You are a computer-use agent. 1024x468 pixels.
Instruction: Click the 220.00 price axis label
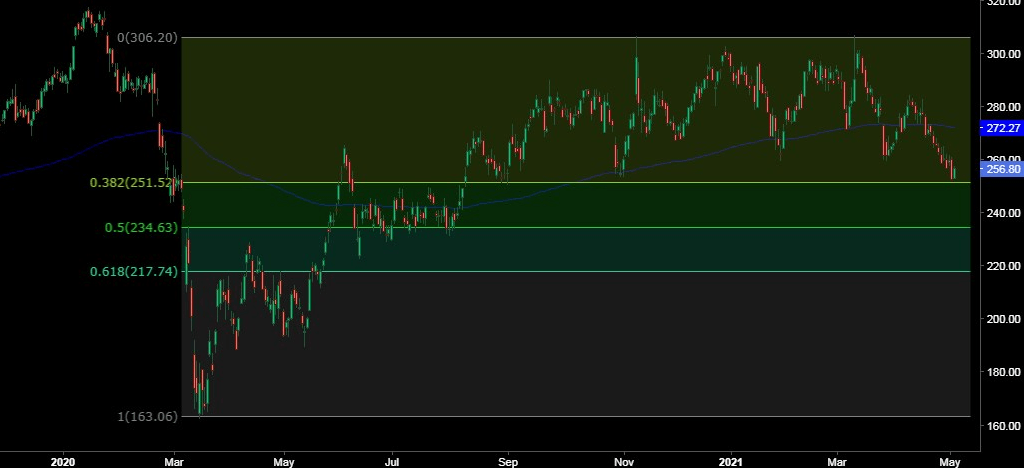coord(1004,266)
